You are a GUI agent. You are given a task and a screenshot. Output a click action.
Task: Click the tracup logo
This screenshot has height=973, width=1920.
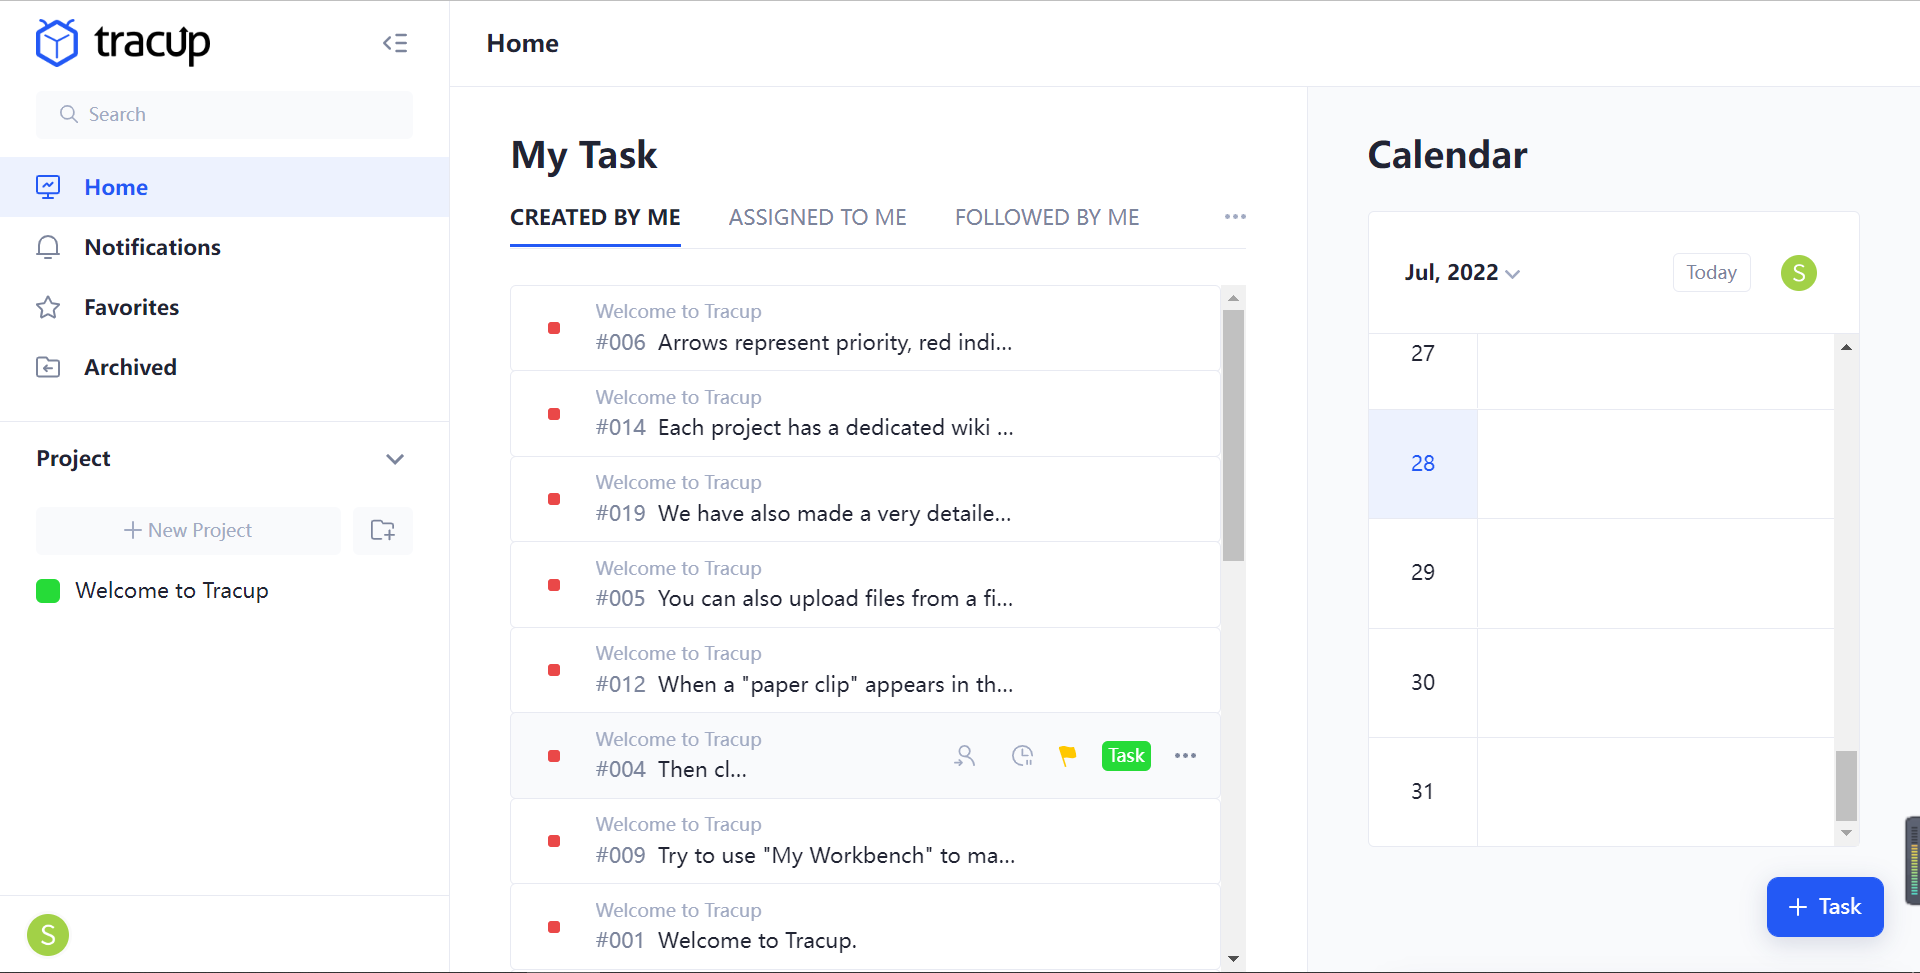point(123,43)
